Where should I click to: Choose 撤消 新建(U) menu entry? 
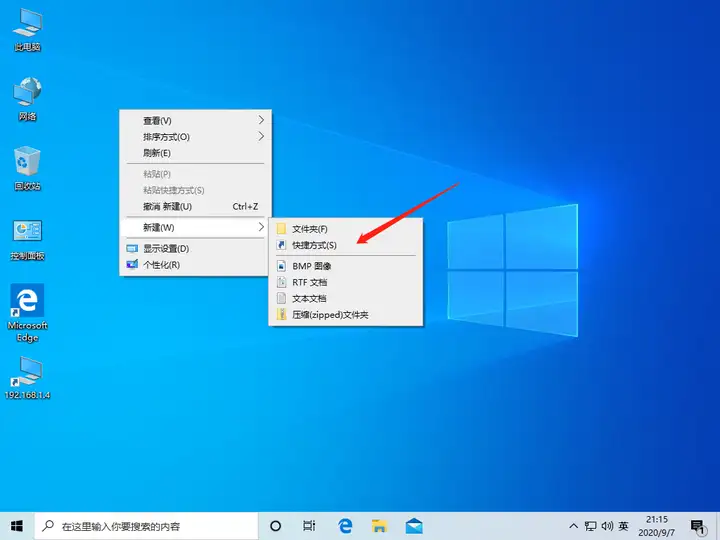tap(196, 207)
